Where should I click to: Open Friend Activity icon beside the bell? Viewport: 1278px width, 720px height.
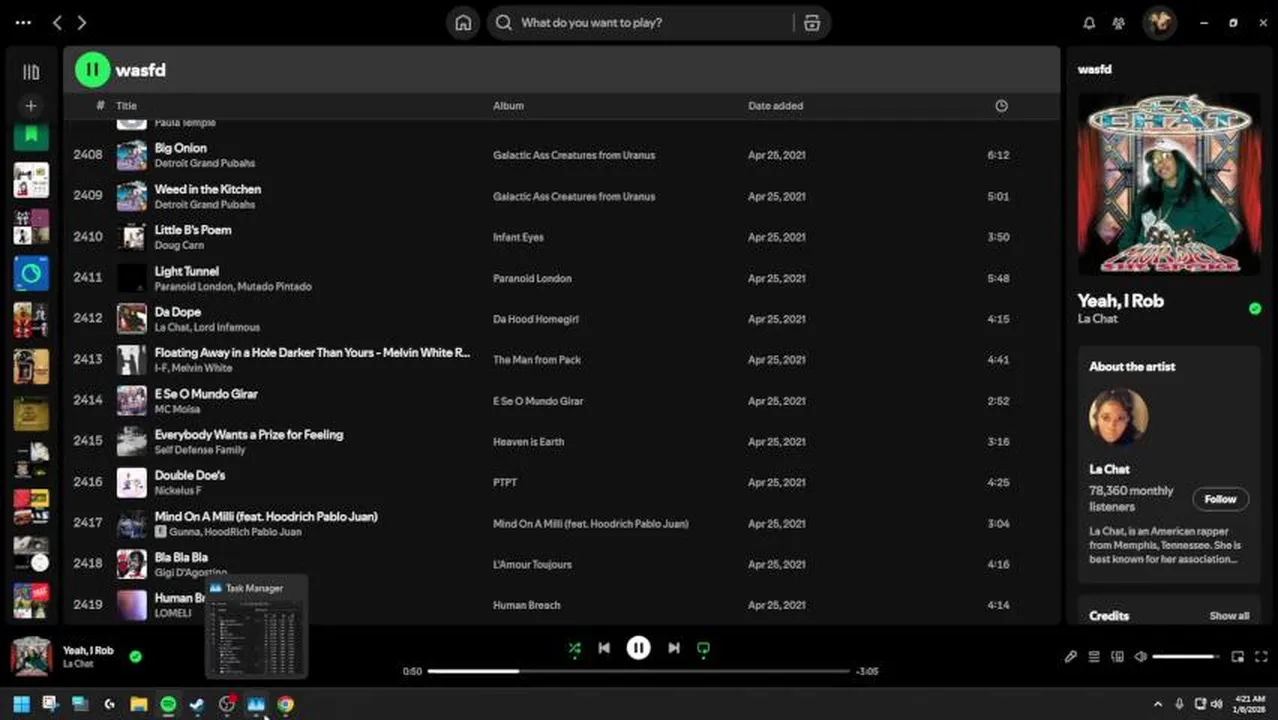pyautogui.click(x=1120, y=23)
